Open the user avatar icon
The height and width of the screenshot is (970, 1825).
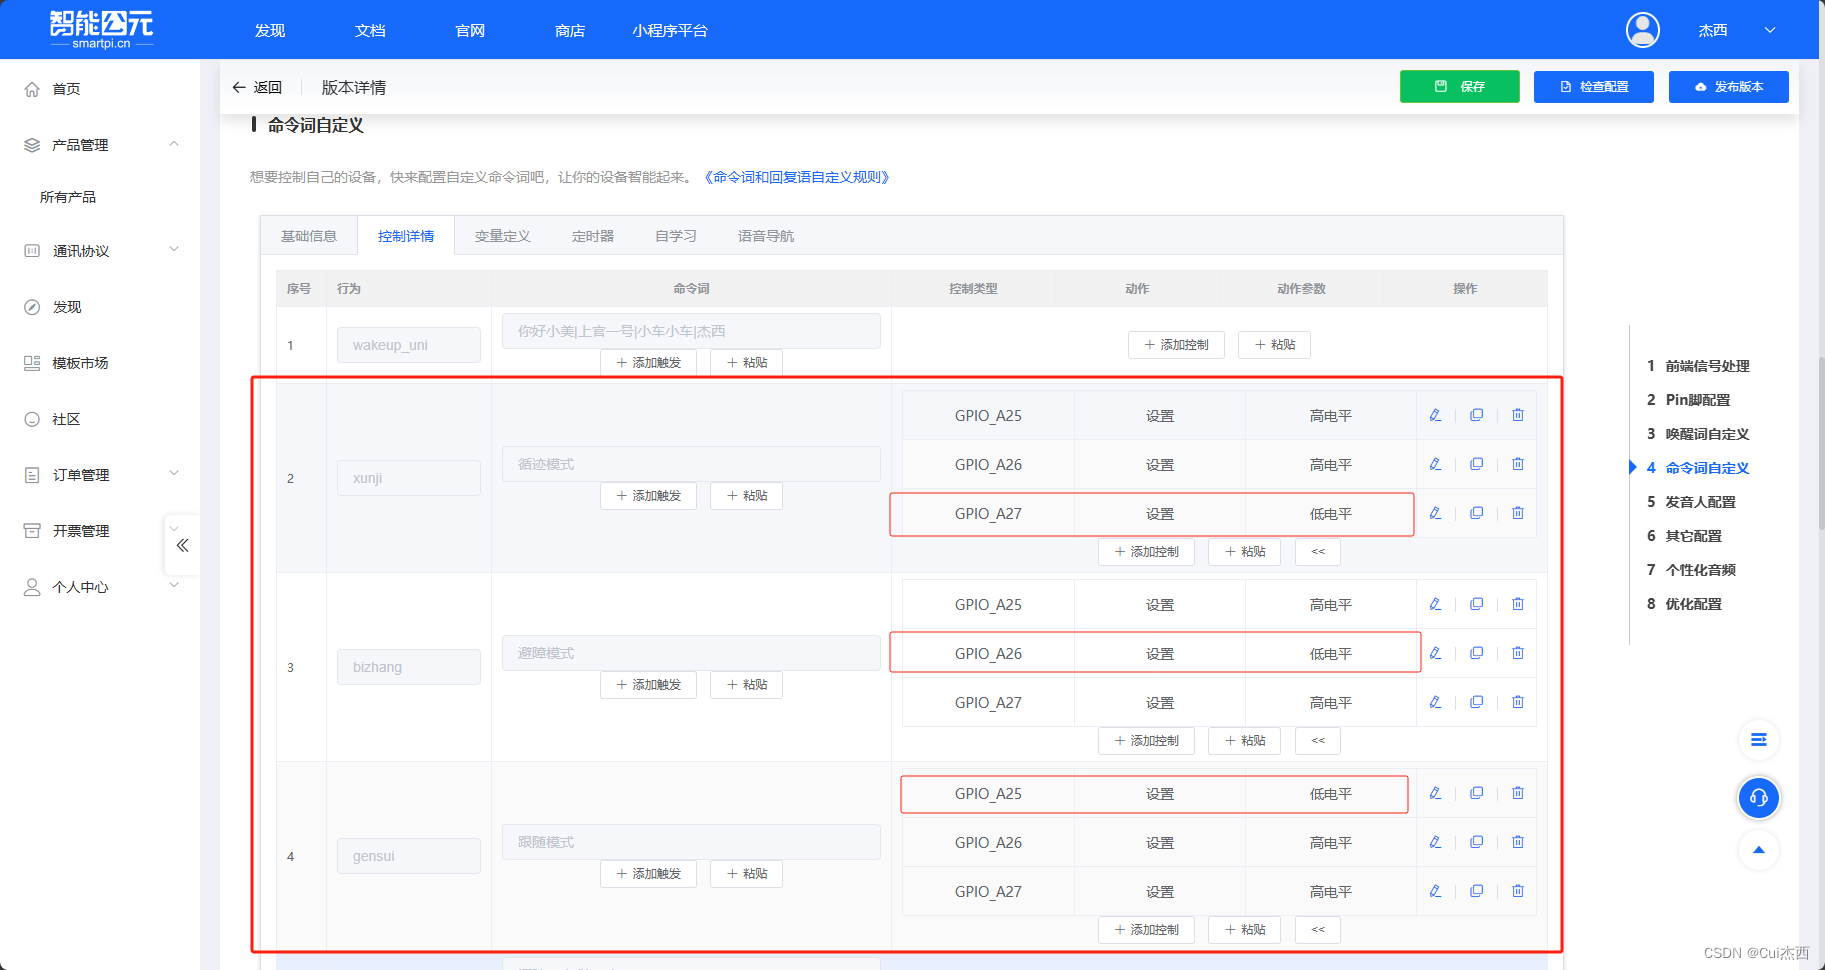(1642, 30)
